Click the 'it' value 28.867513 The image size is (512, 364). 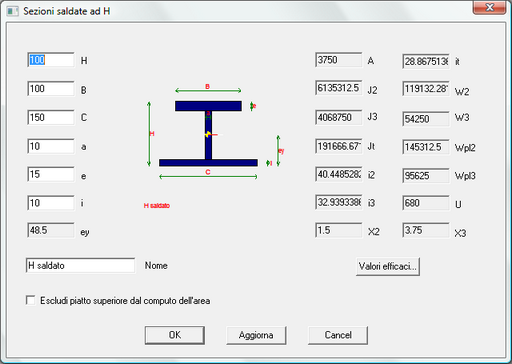(426, 62)
